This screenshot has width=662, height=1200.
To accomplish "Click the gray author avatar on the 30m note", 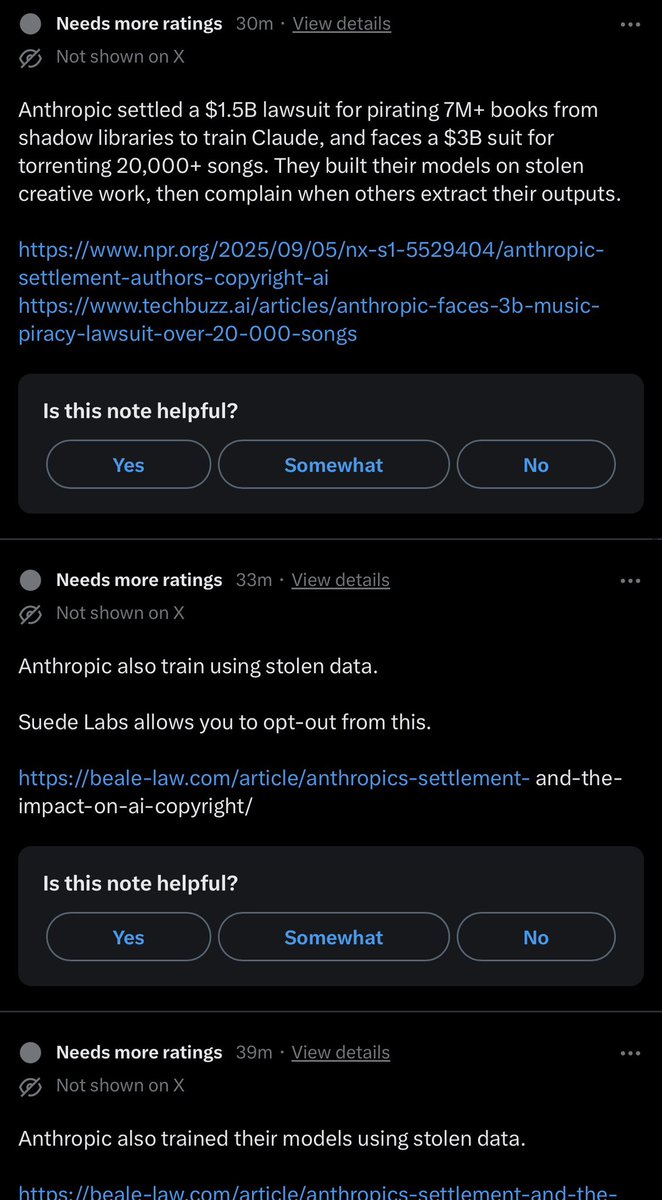I will pos(32,24).
